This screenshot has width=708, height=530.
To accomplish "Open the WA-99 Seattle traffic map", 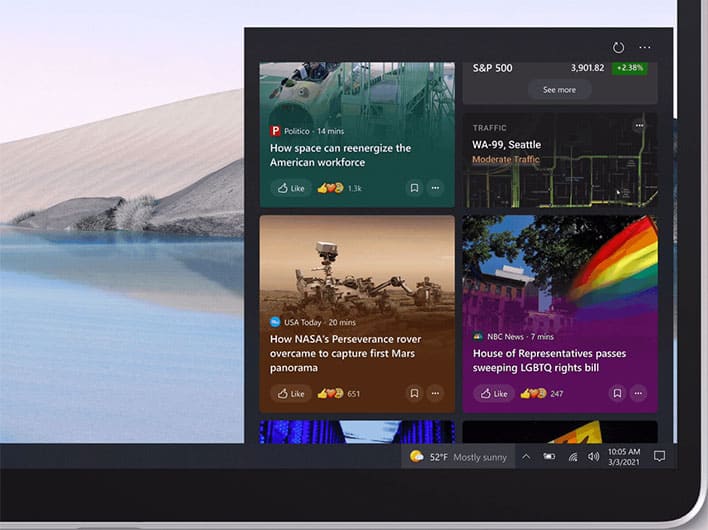I will tap(560, 160).
